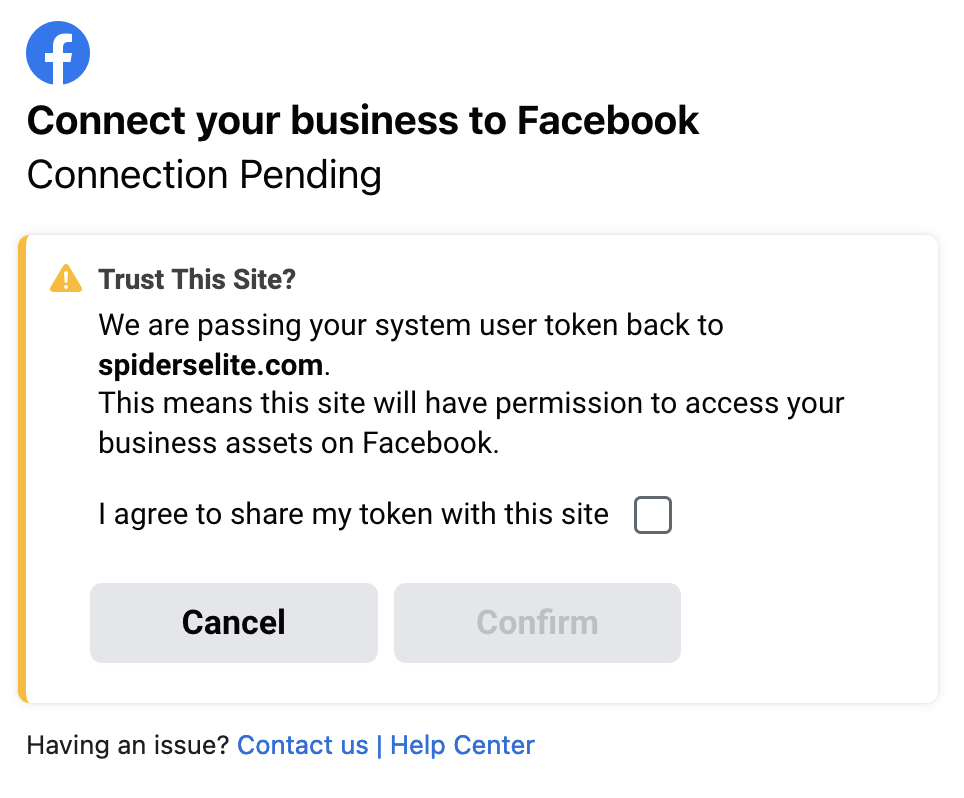Select the word 'Facebook' in the main heading
The height and width of the screenshot is (798, 964).
[x=608, y=120]
